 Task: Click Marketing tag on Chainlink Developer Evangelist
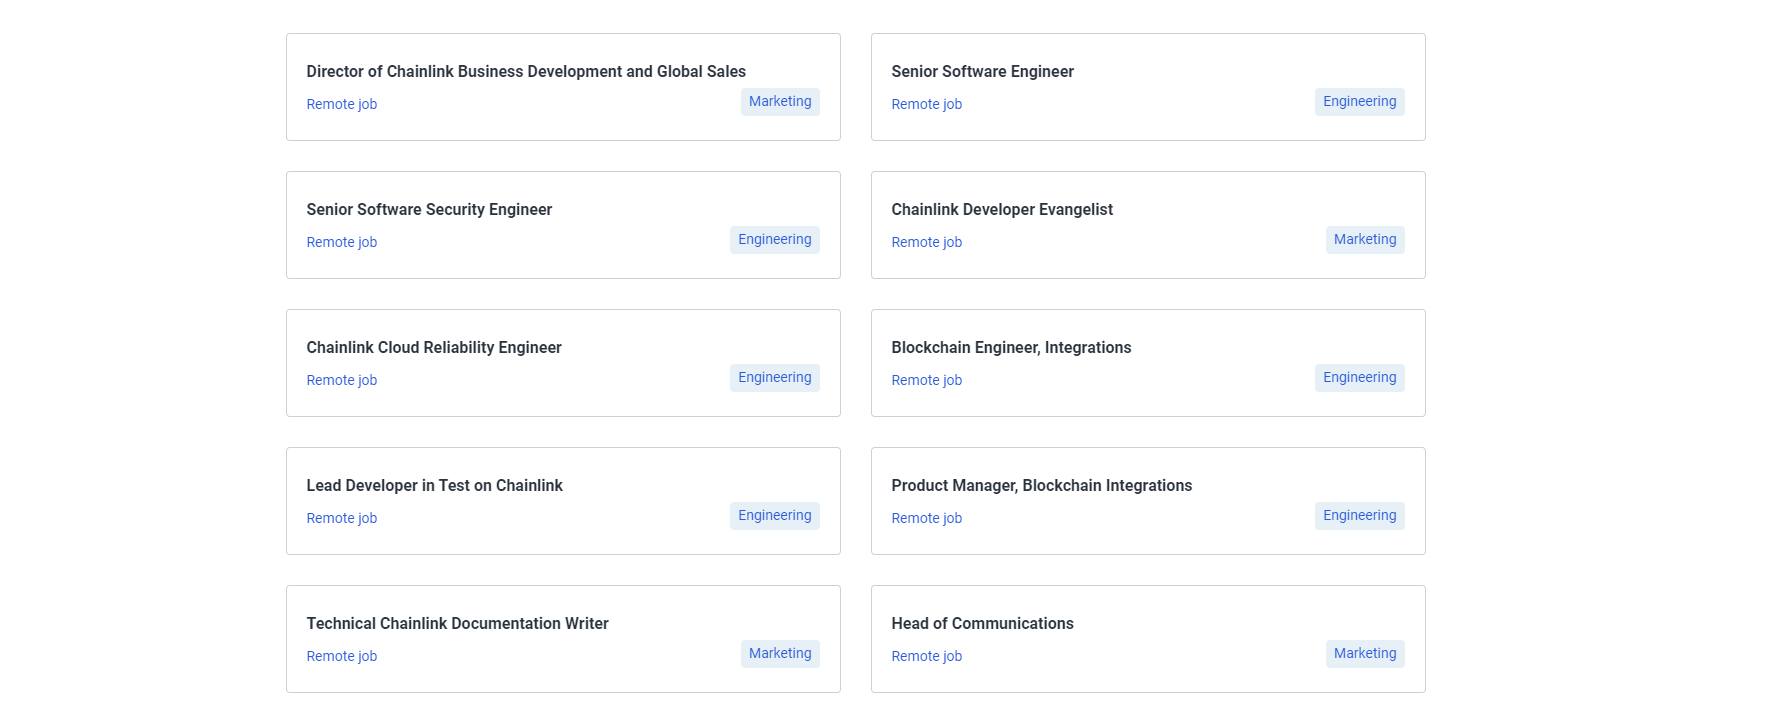(1365, 240)
